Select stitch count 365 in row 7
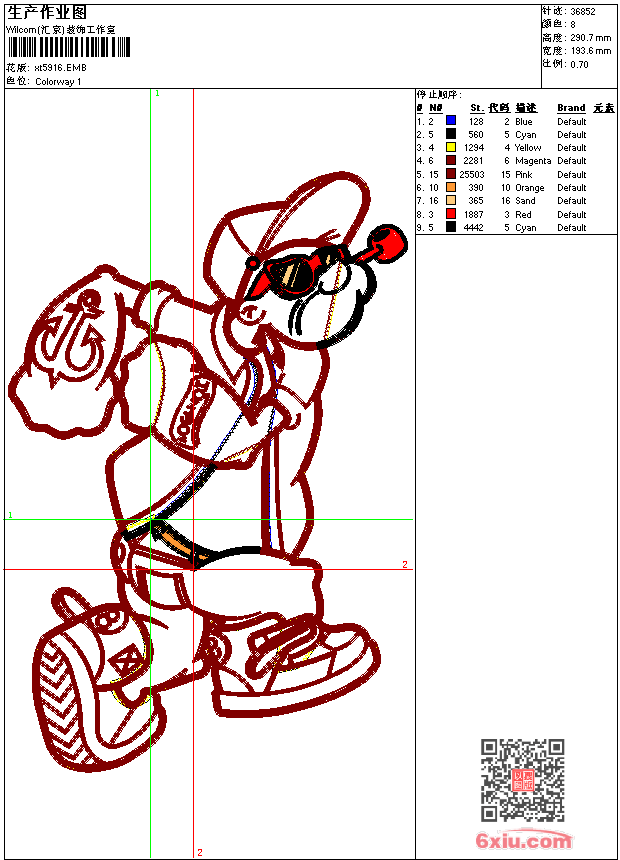This screenshot has width=620, height=860. click(x=476, y=201)
